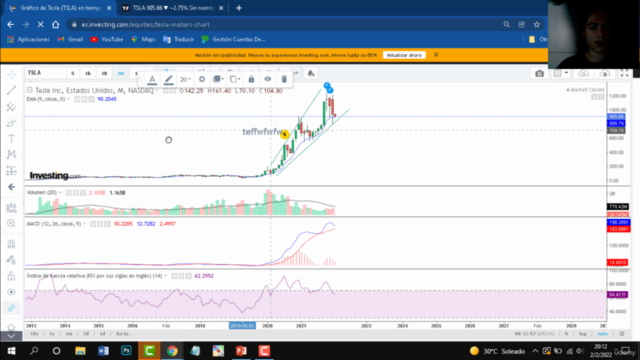This screenshot has width=640, height=360.
Task: Toggle percent scale mode
Action: pos(566,334)
